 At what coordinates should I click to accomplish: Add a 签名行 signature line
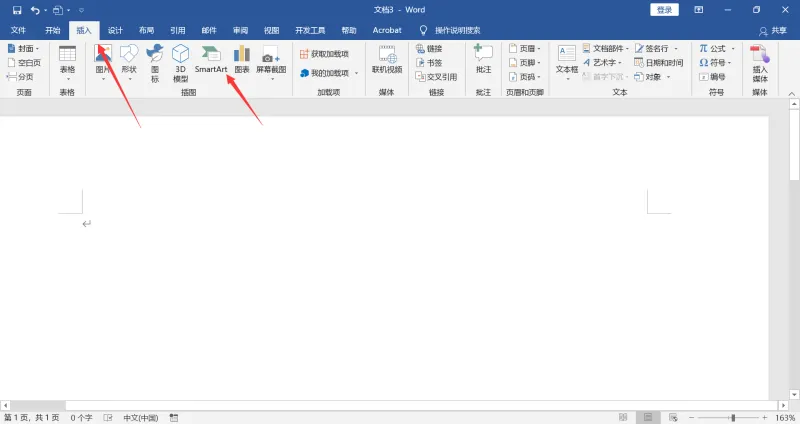(x=656, y=48)
